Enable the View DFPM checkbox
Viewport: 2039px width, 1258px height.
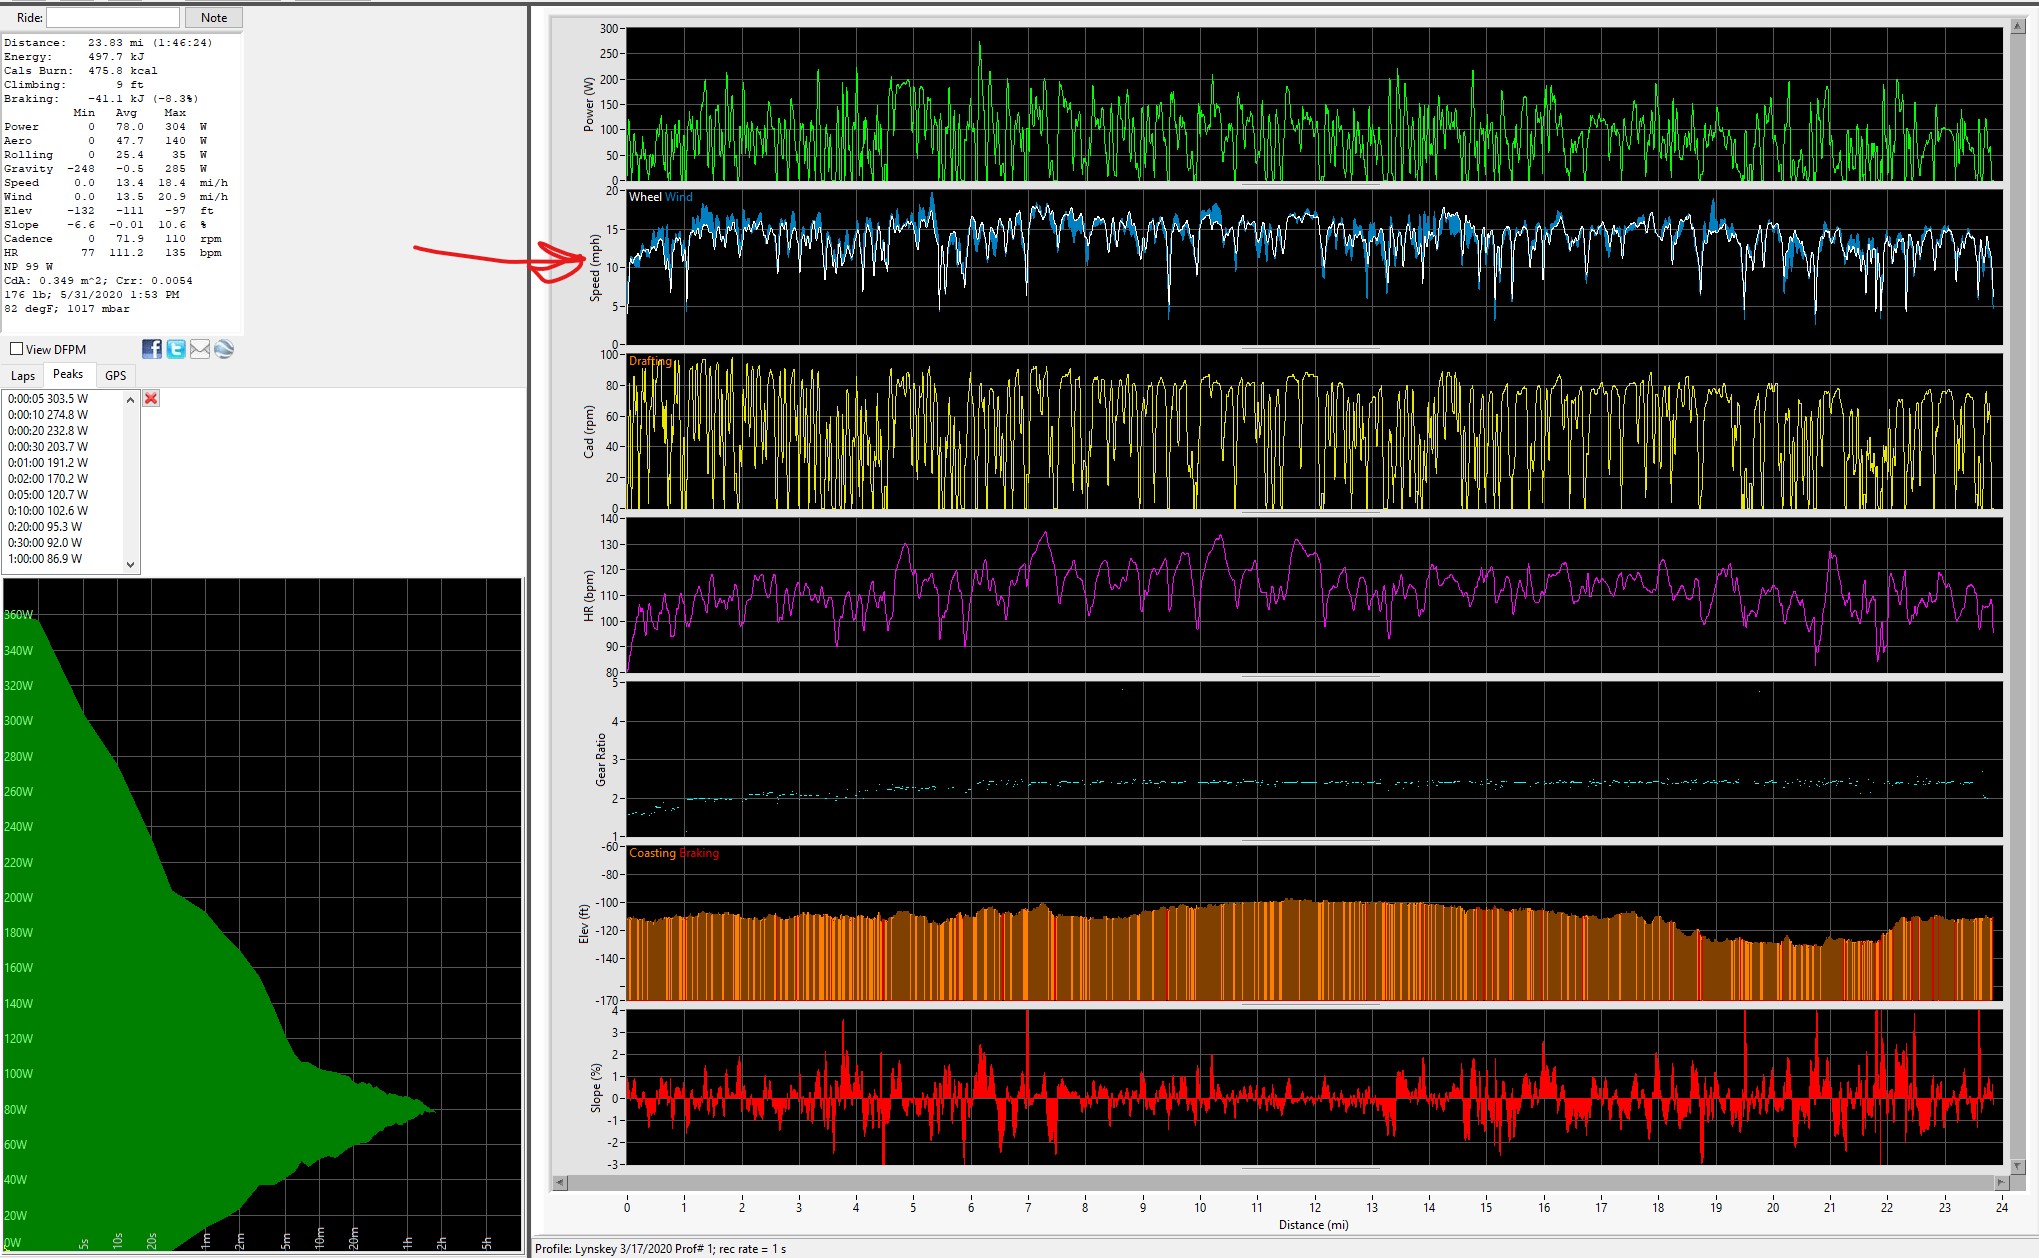pyautogui.click(x=17, y=349)
